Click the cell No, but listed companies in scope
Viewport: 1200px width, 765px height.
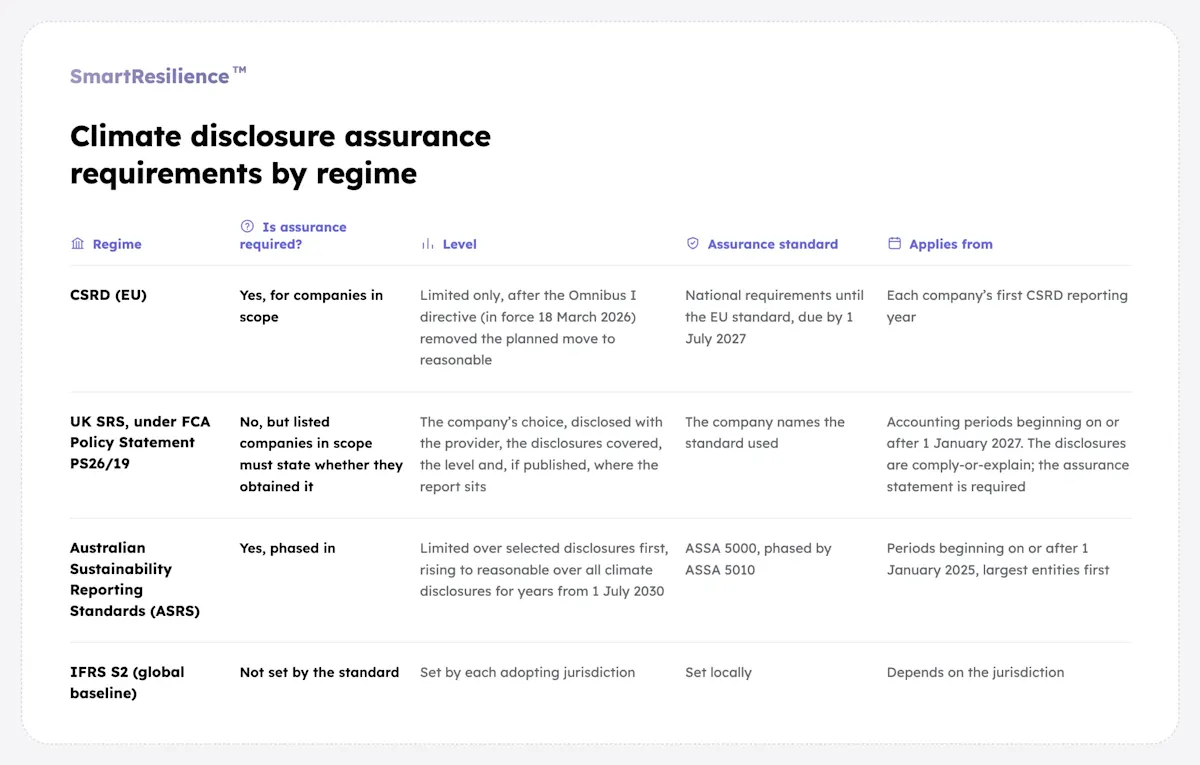coord(321,454)
